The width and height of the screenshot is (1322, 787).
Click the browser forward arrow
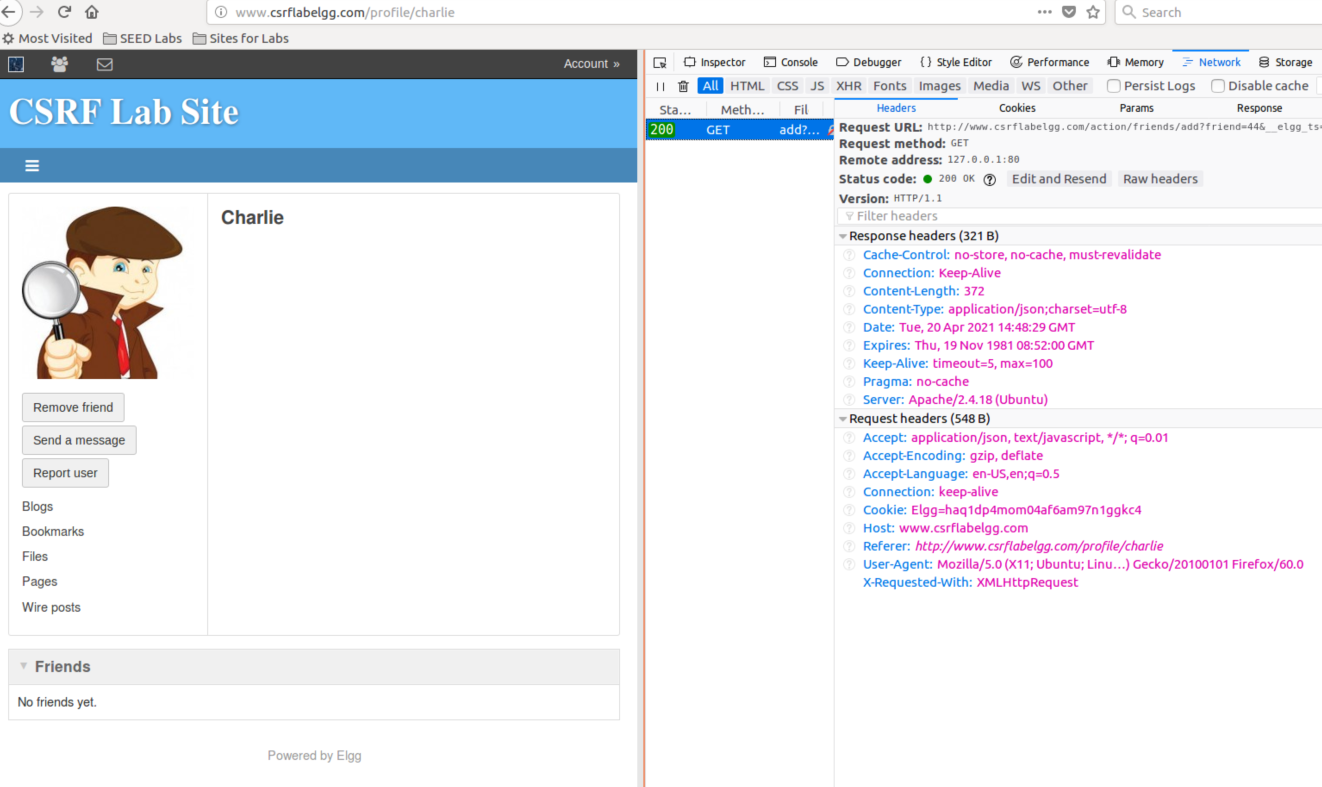coord(36,12)
